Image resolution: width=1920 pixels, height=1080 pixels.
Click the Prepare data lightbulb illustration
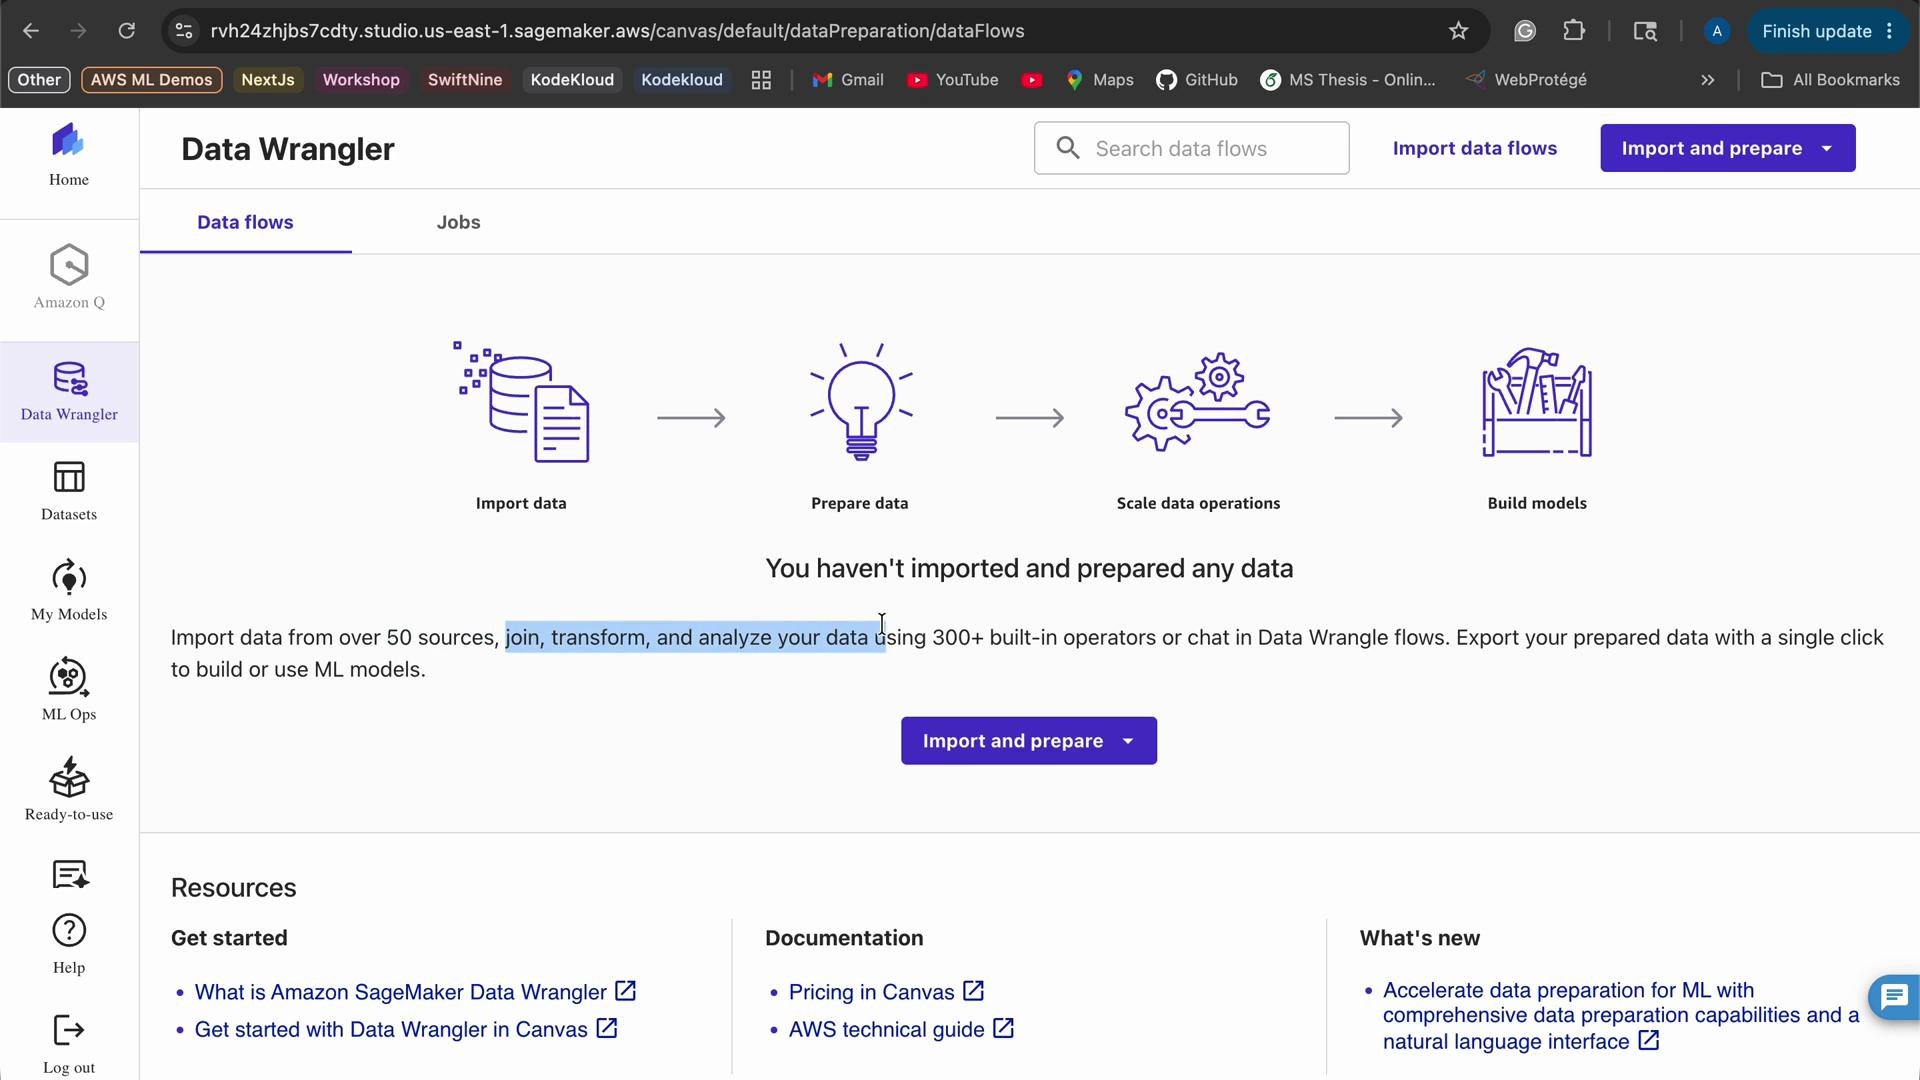tap(861, 402)
